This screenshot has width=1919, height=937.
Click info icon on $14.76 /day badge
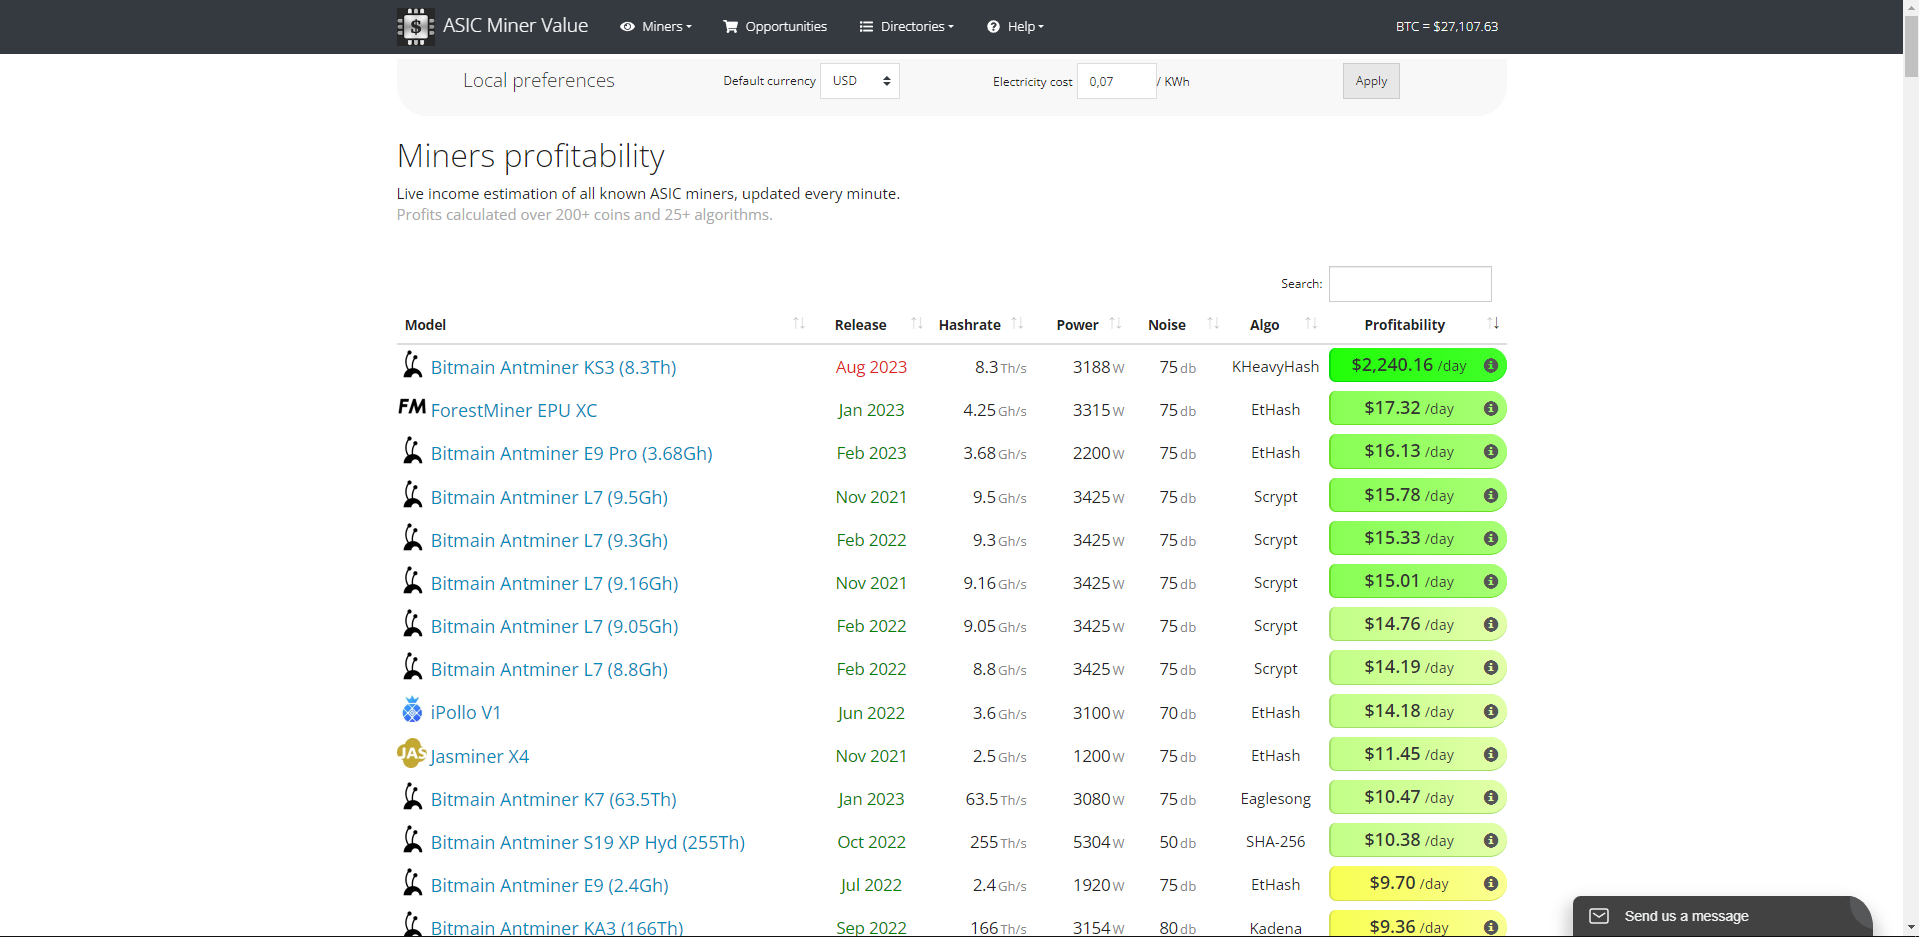pyautogui.click(x=1490, y=625)
